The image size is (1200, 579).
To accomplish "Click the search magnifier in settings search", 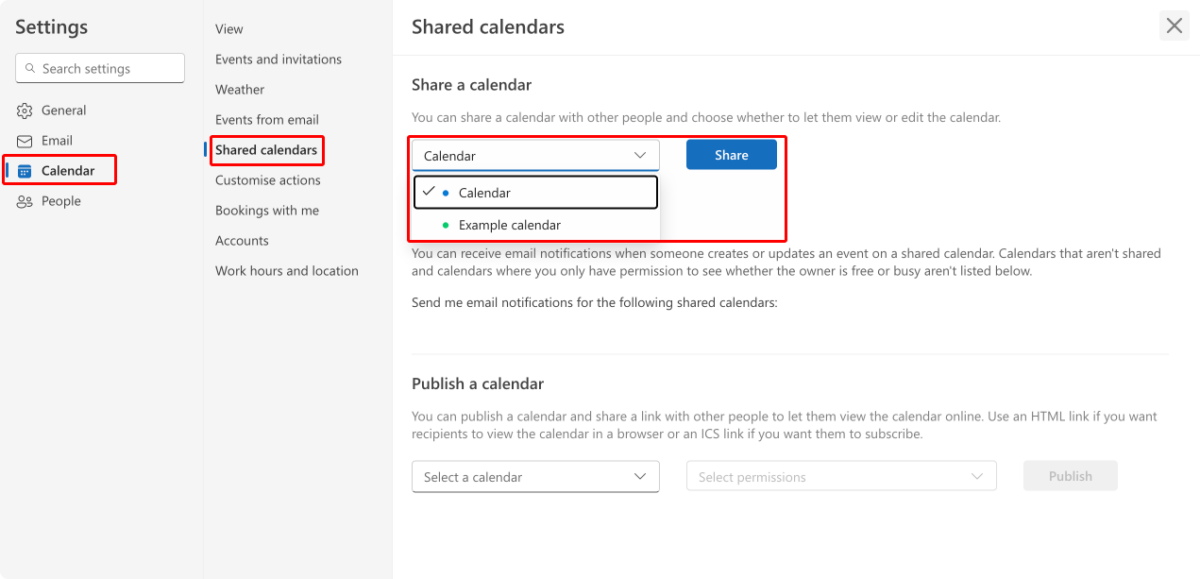I will point(30,67).
